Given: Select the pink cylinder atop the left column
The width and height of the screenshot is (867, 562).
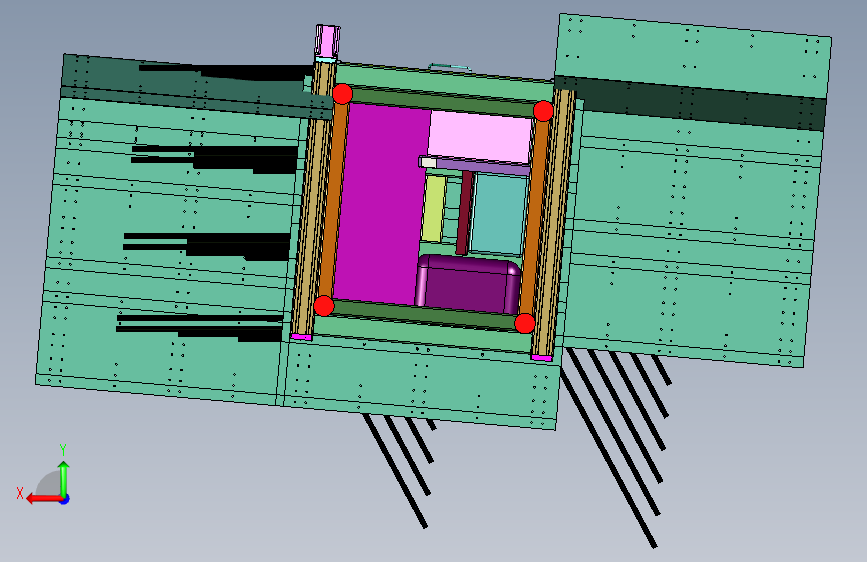Looking at the screenshot, I should click(327, 39).
